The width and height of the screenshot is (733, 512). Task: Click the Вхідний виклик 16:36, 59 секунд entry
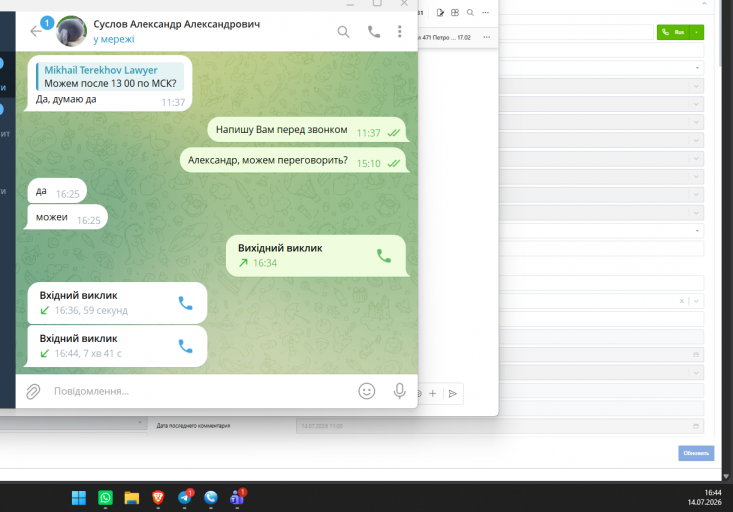point(117,303)
